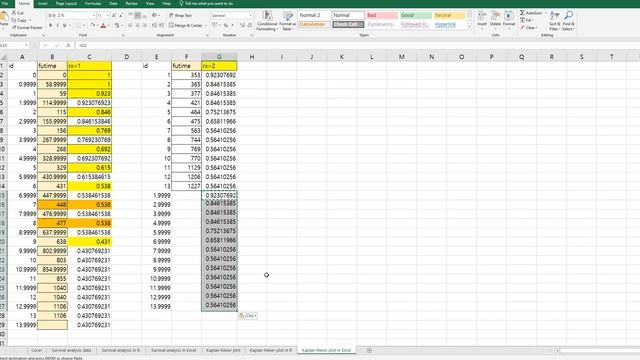Viewport: 640px width, 360px height.
Task: Toggle bold formatting
Action: point(51,25)
